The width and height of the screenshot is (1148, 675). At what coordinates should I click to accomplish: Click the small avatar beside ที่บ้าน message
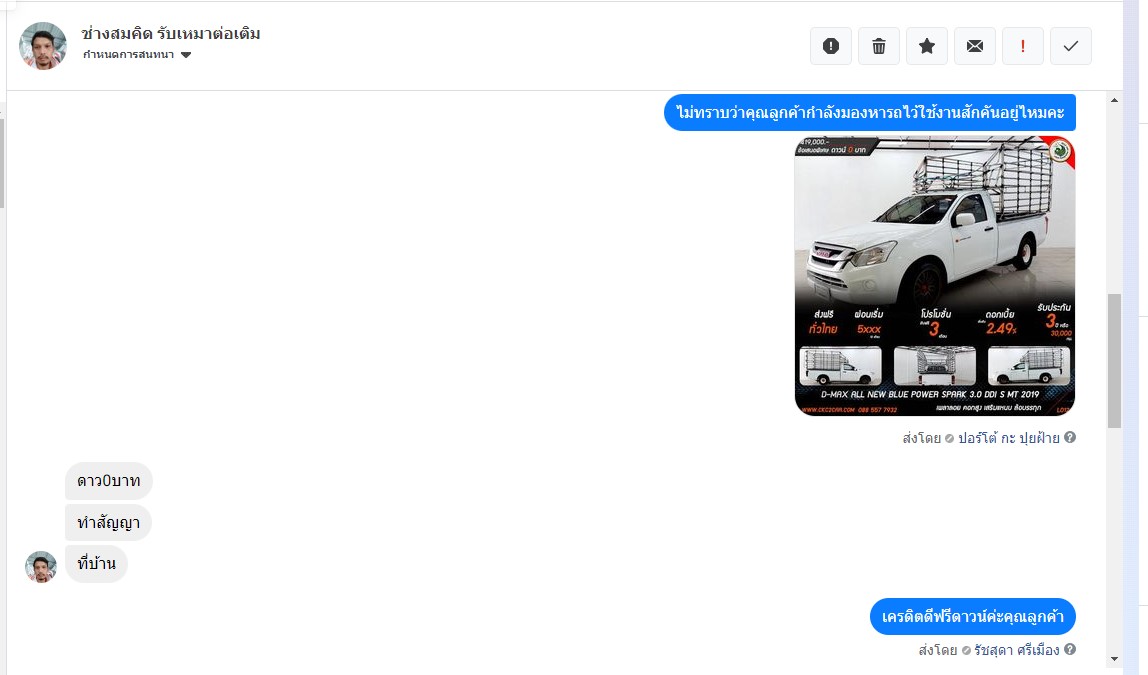[x=41, y=567]
